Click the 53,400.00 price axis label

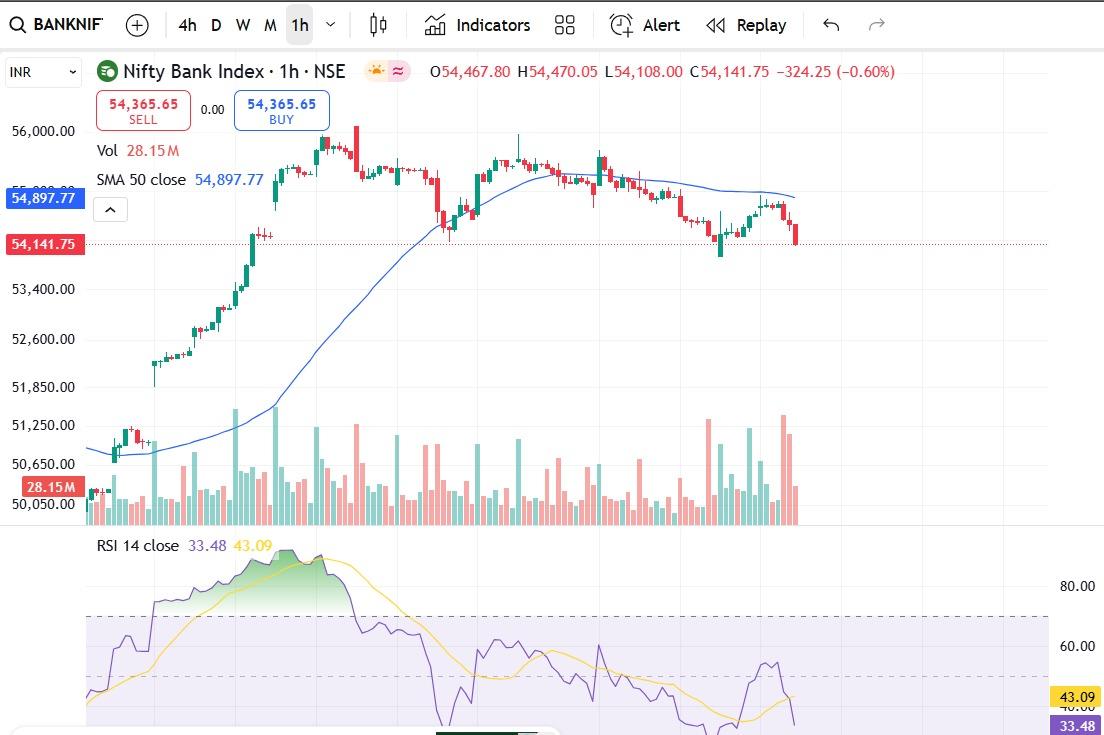pos(43,289)
